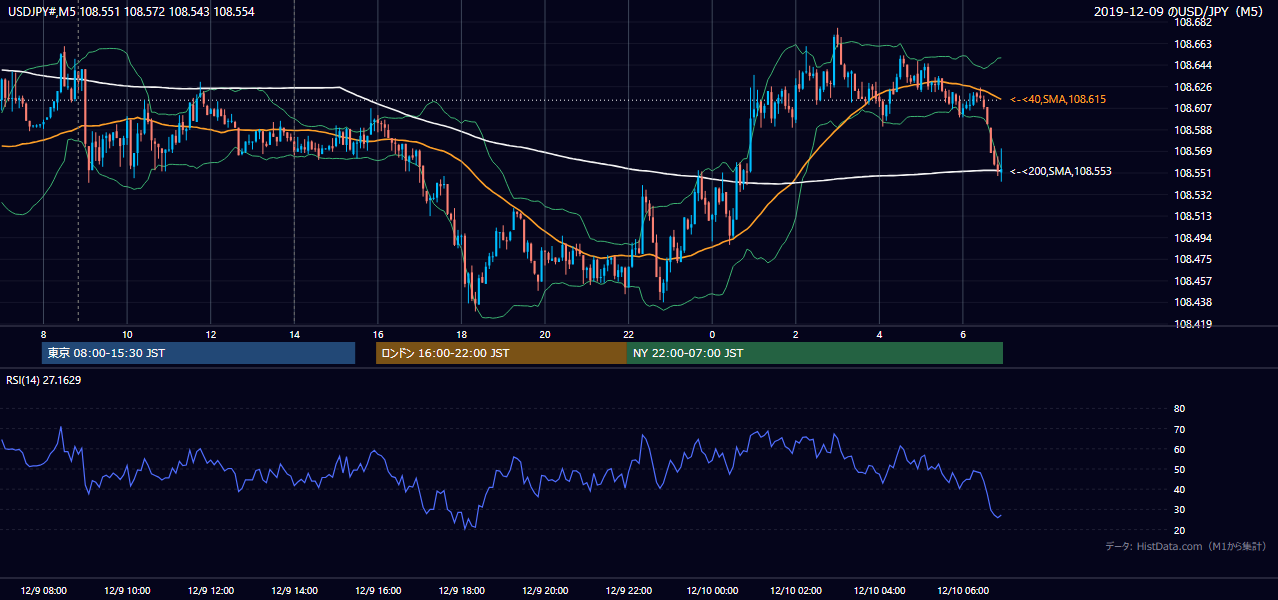Click the hour 16 tick on price chart
1278x600 pixels.
click(x=377, y=334)
